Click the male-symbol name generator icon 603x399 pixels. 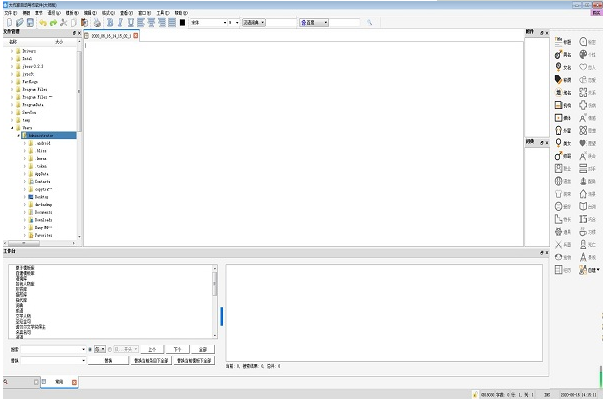[x=558, y=54]
